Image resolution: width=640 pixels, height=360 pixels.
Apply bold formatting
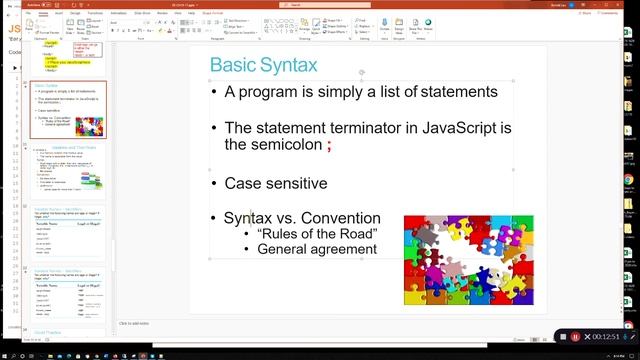click(x=113, y=31)
